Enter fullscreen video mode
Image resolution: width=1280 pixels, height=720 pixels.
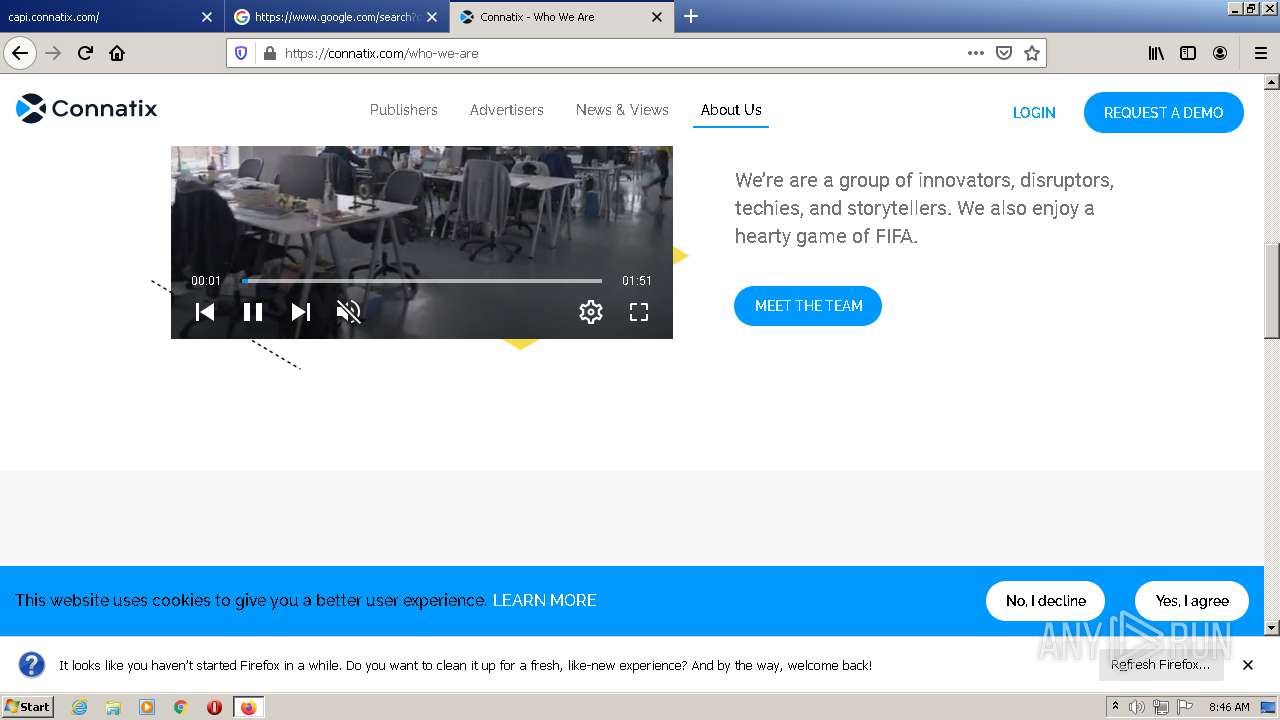[639, 312]
